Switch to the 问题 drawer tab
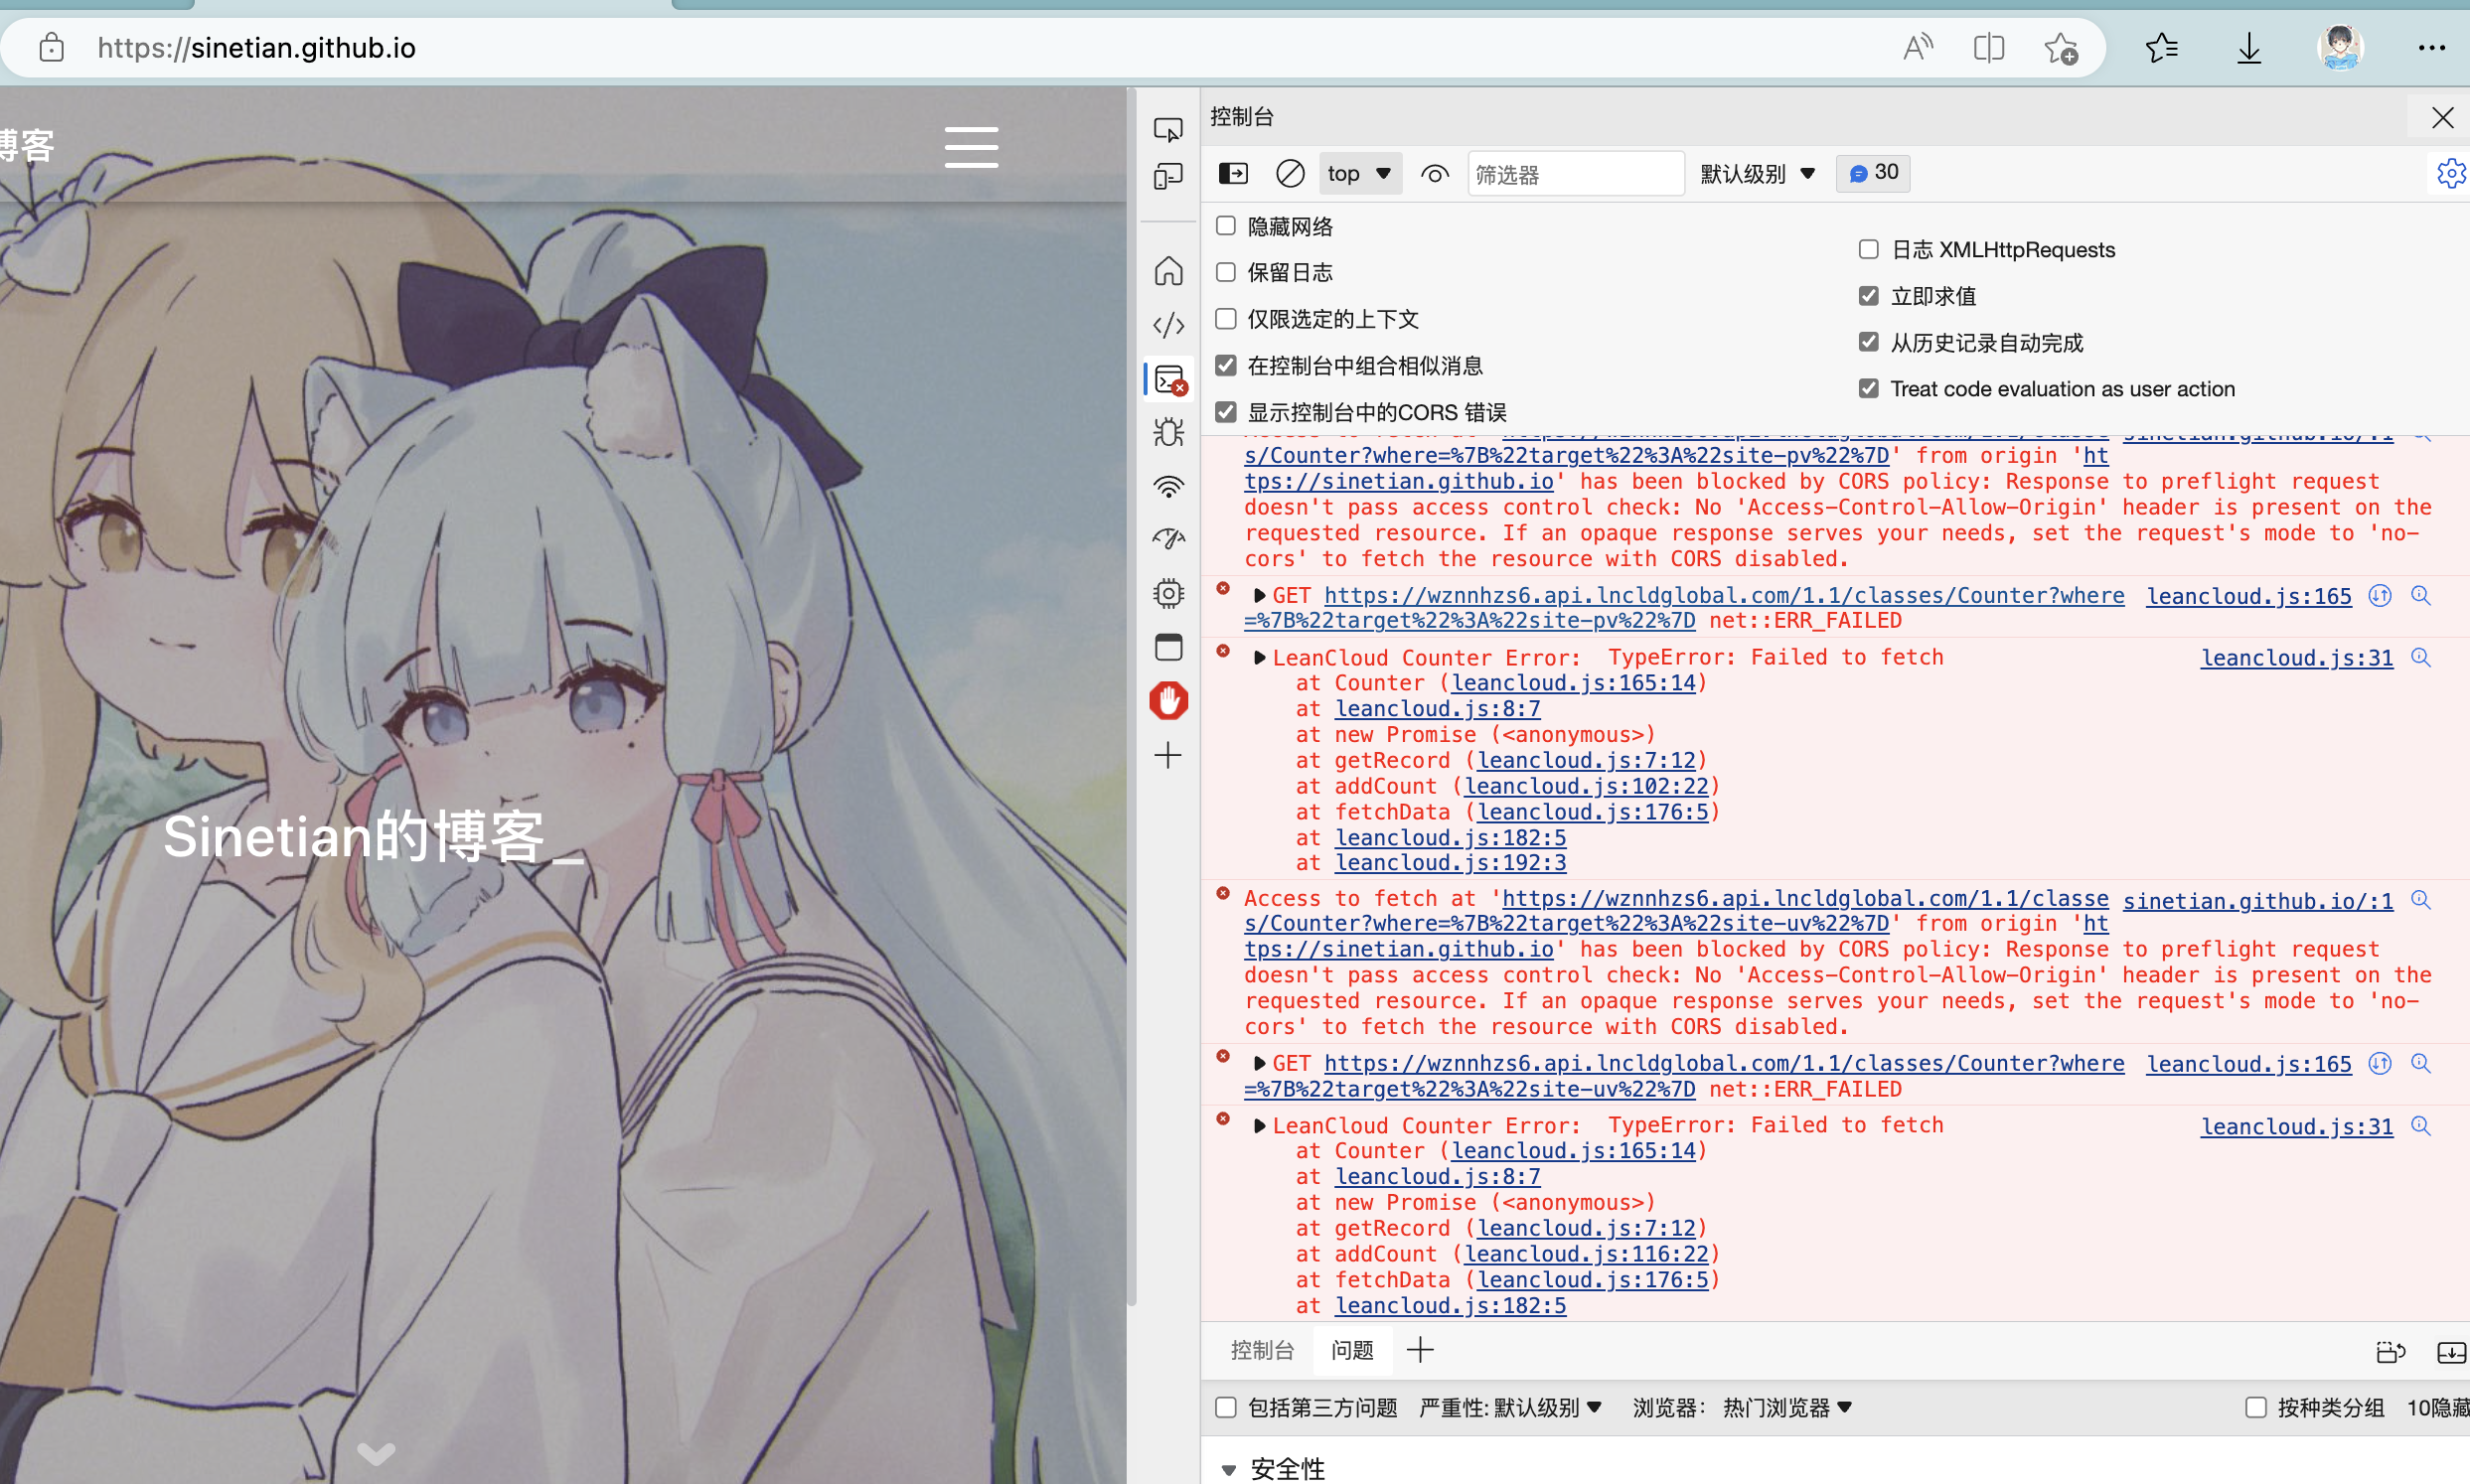 click(x=1352, y=1351)
